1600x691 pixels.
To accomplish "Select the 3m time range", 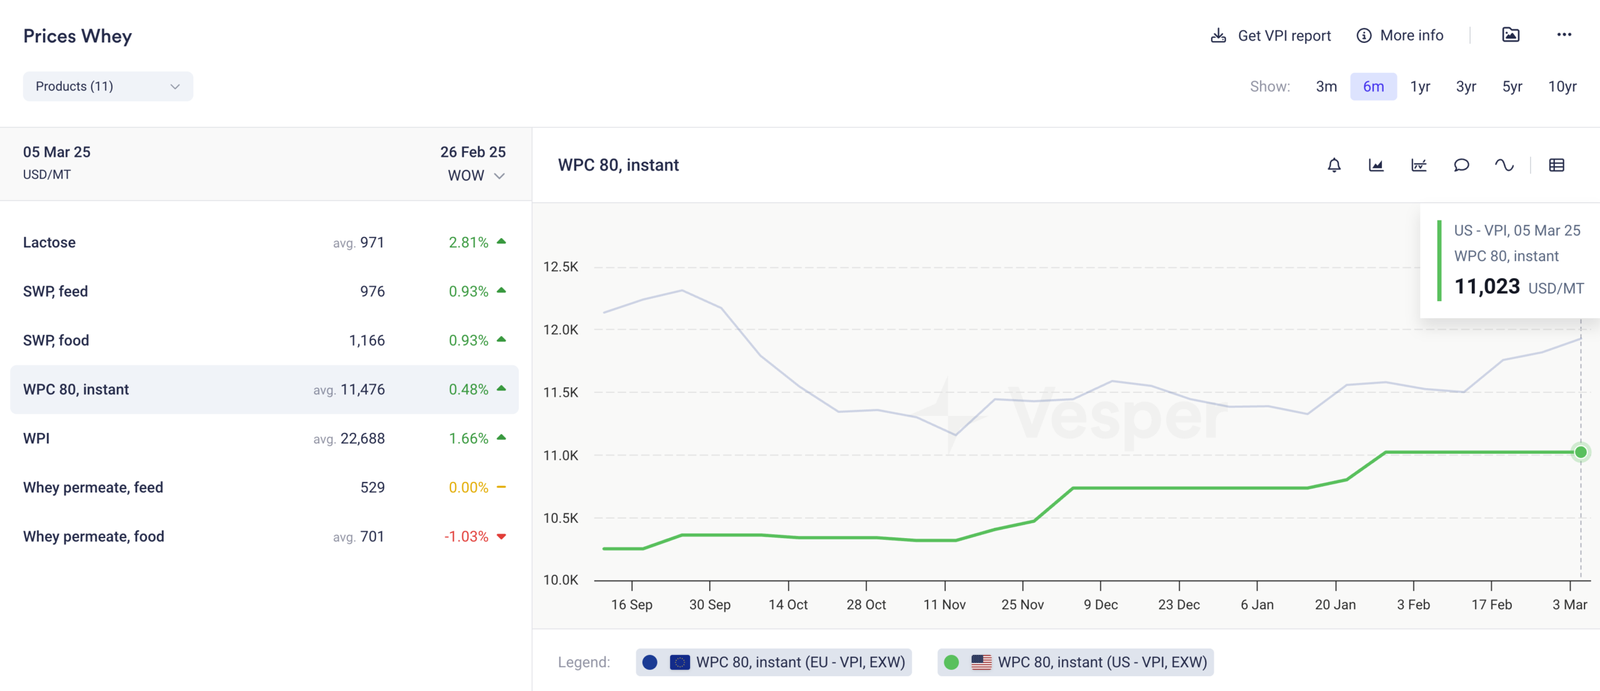I will tap(1326, 87).
